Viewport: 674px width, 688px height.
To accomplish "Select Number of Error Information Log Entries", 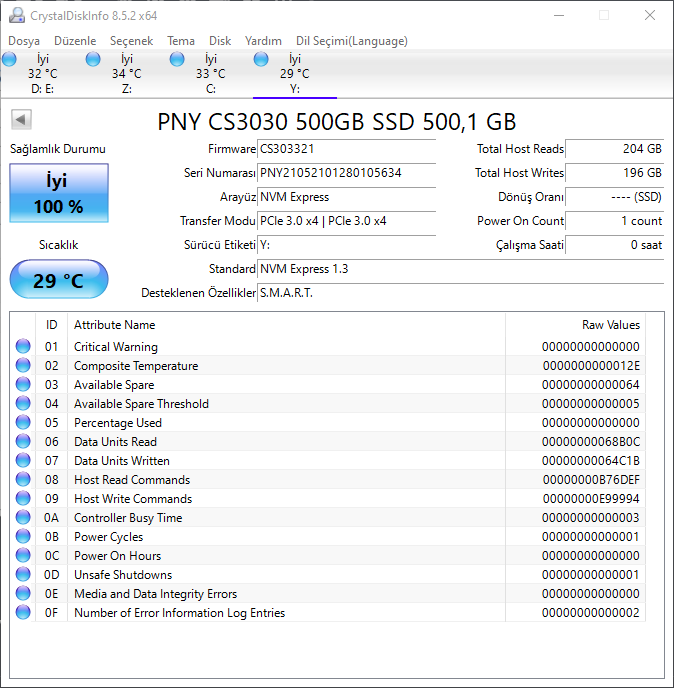I will (x=179, y=613).
